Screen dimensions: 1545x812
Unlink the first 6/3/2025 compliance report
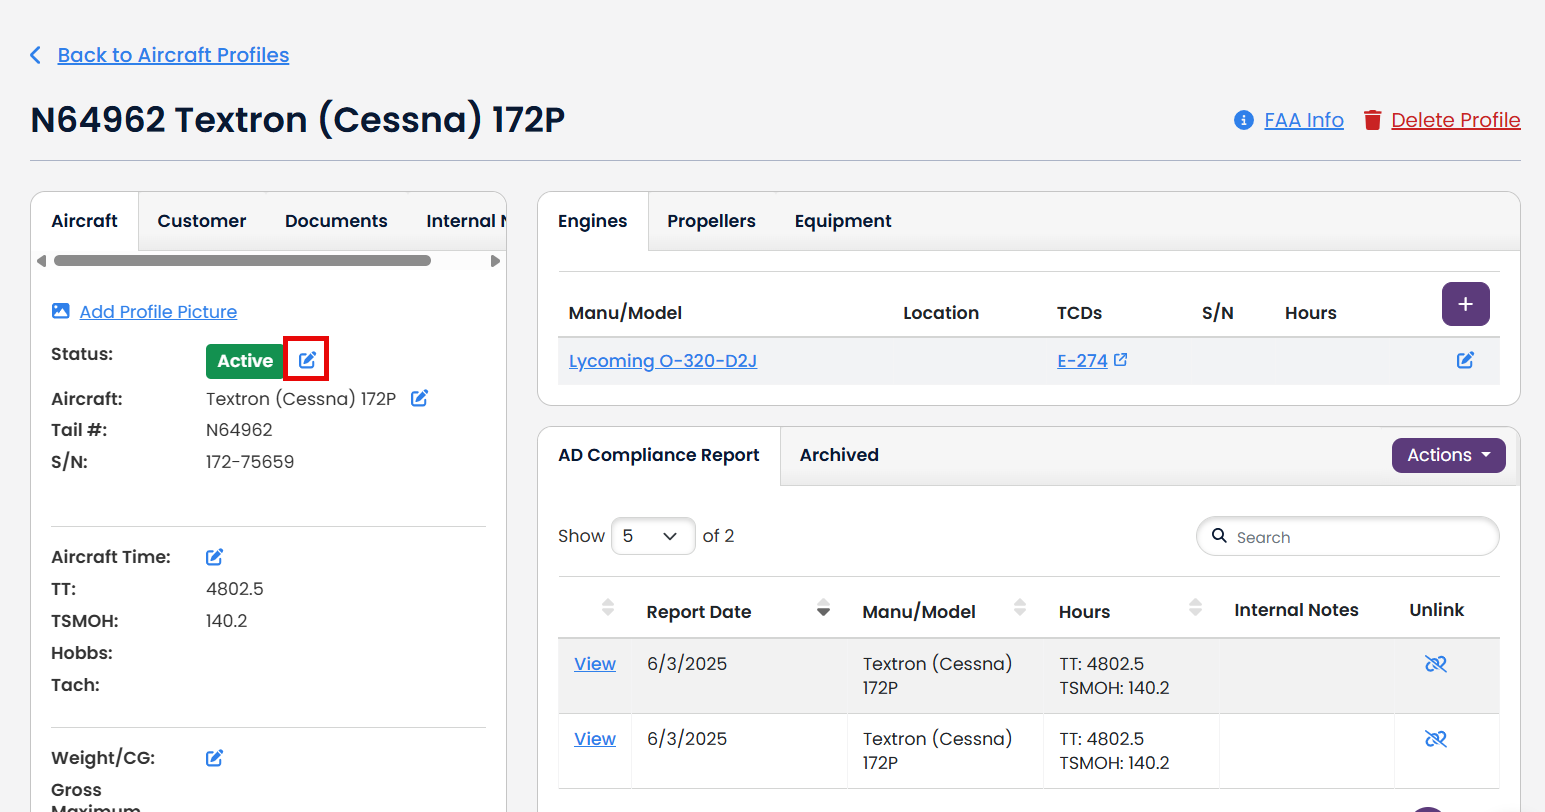pyautogui.click(x=1435, y=664)
